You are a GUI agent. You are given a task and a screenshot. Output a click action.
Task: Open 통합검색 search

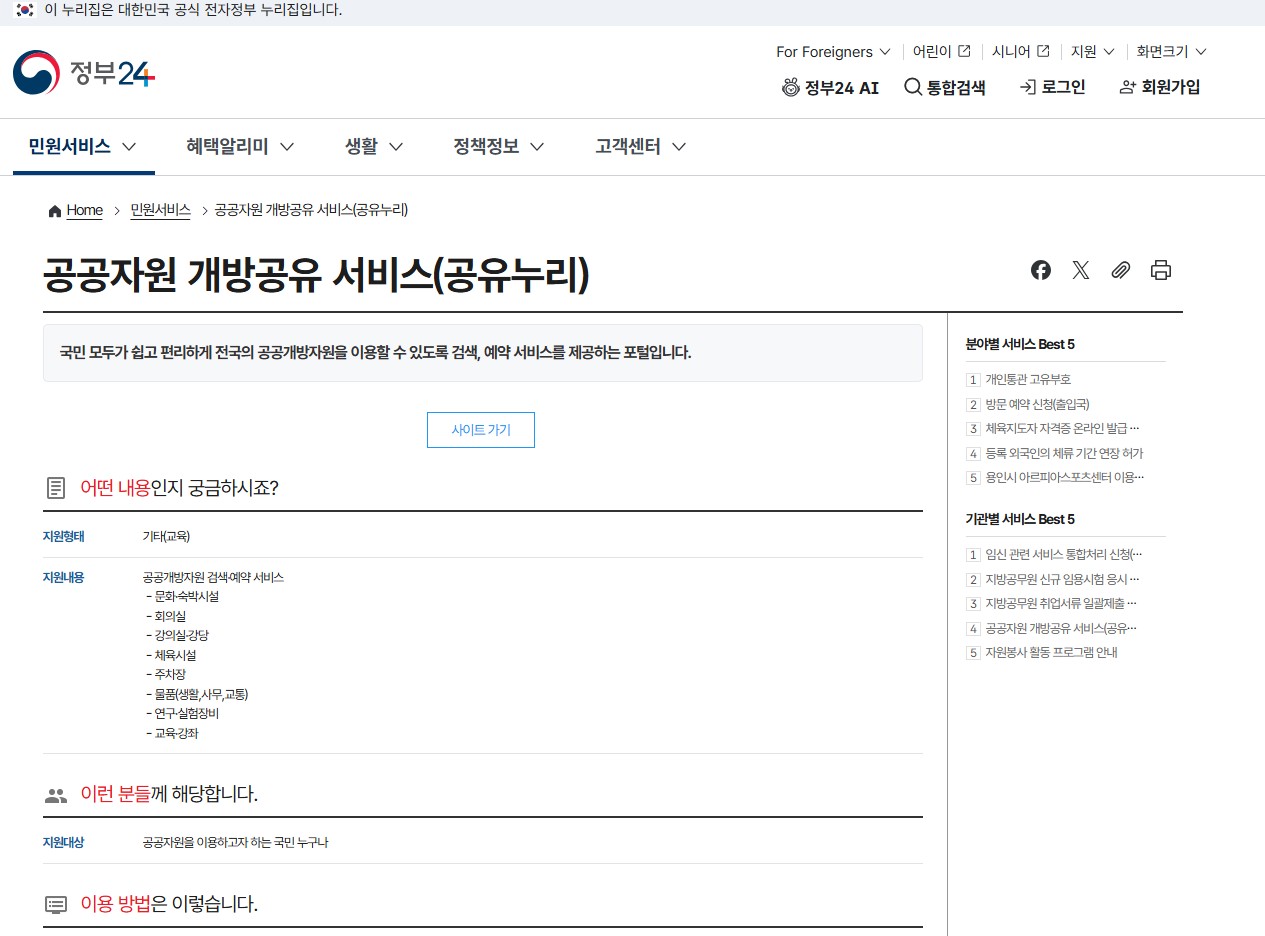click(945, 88)
